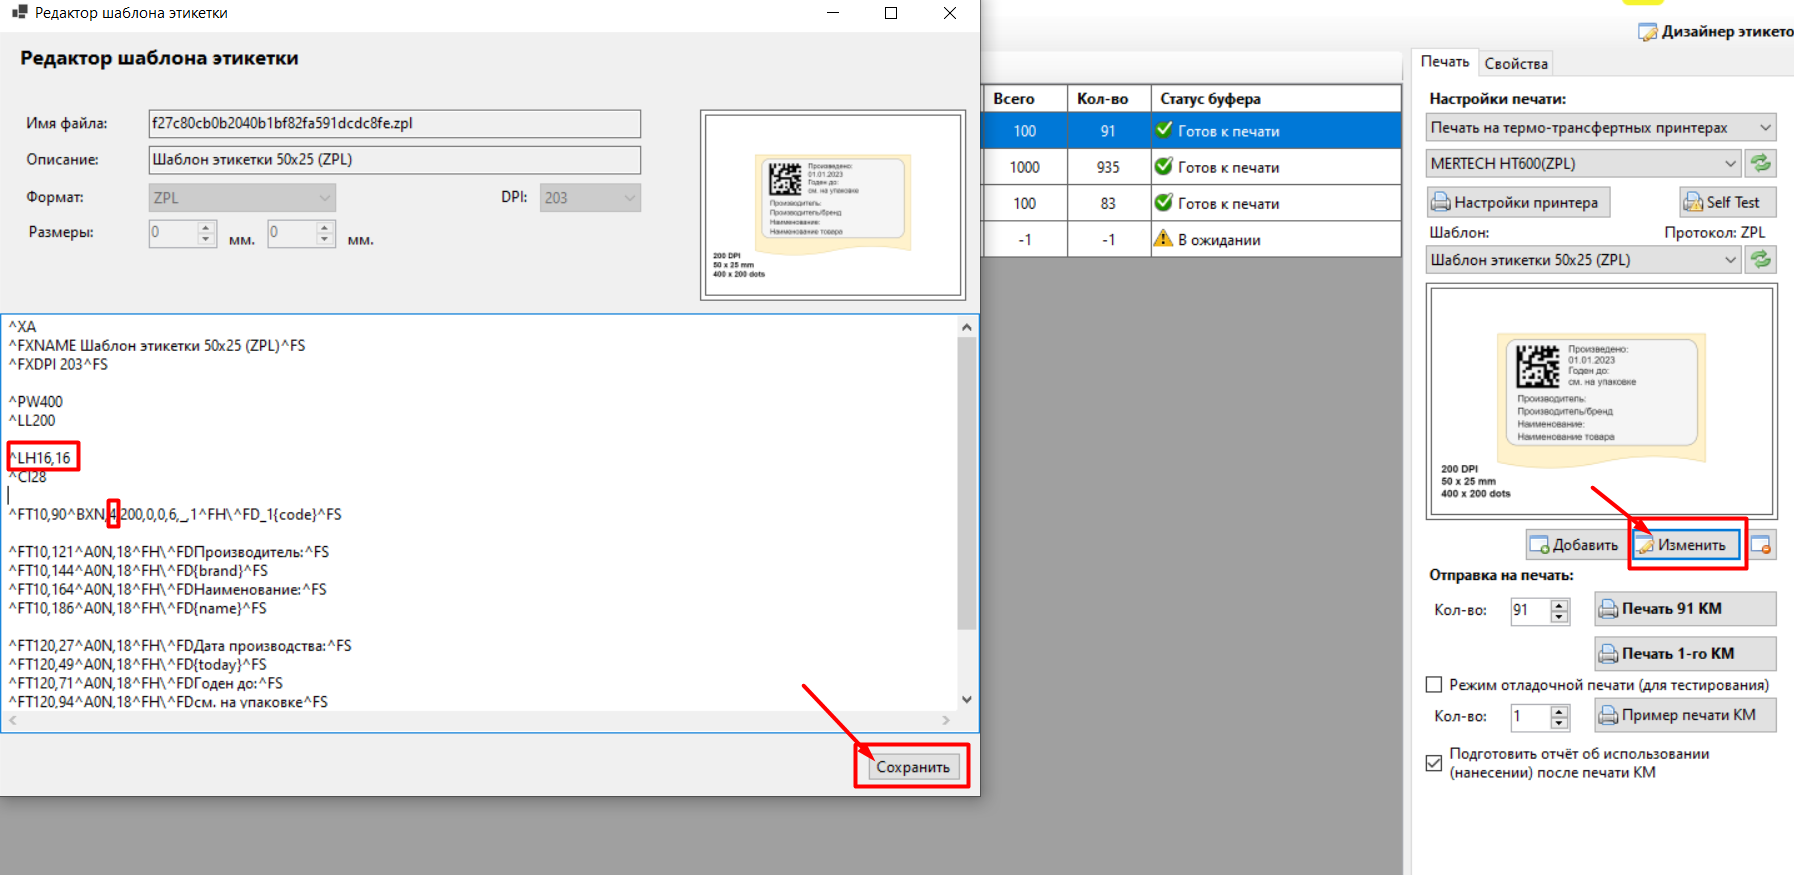Increase the print quantity of 91 by one
Viewport: 1794px width, 875px height.
coord(1559,604)
